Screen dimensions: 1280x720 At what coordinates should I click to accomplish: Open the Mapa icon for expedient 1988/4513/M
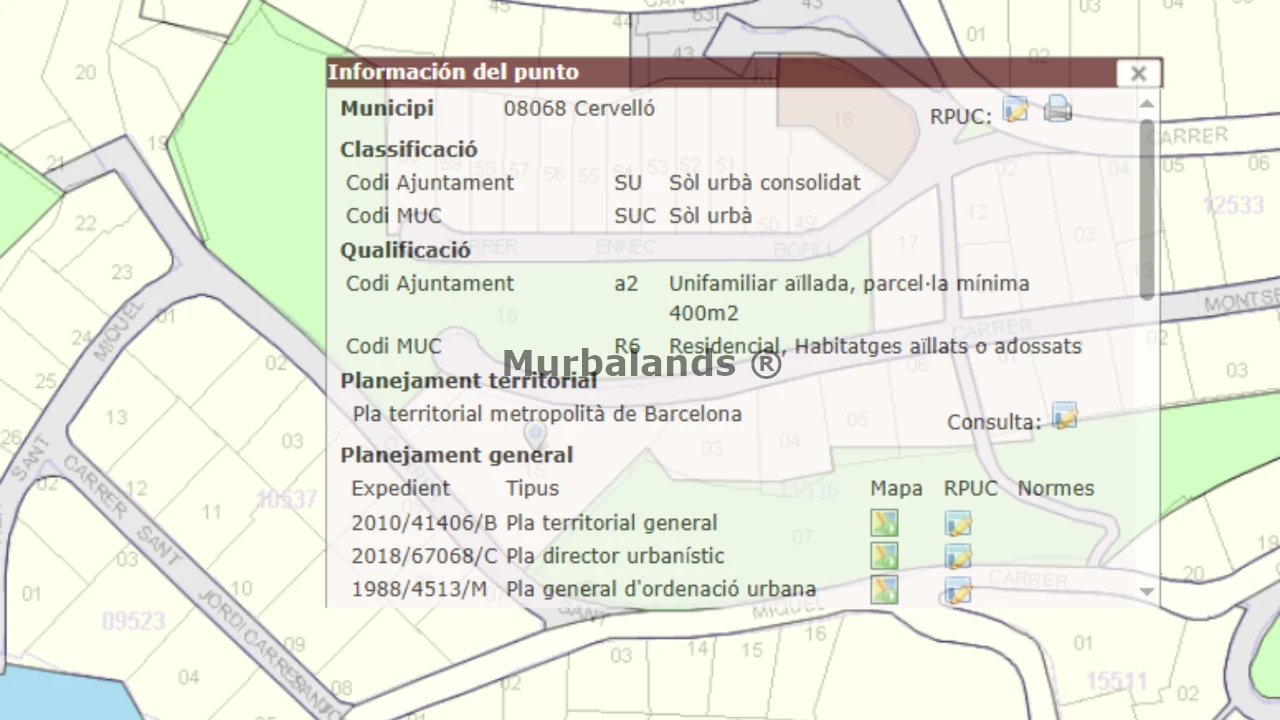pos(883,589)
